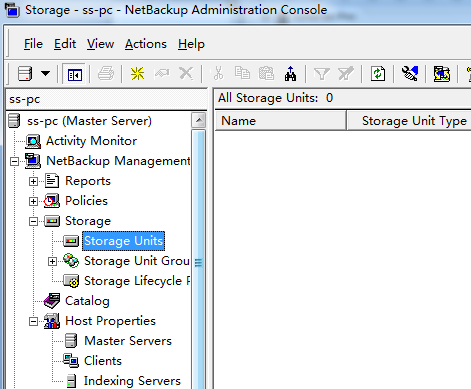Click the Catalog book icon
The width and height of the screenshot is (471, 389).
52,301
